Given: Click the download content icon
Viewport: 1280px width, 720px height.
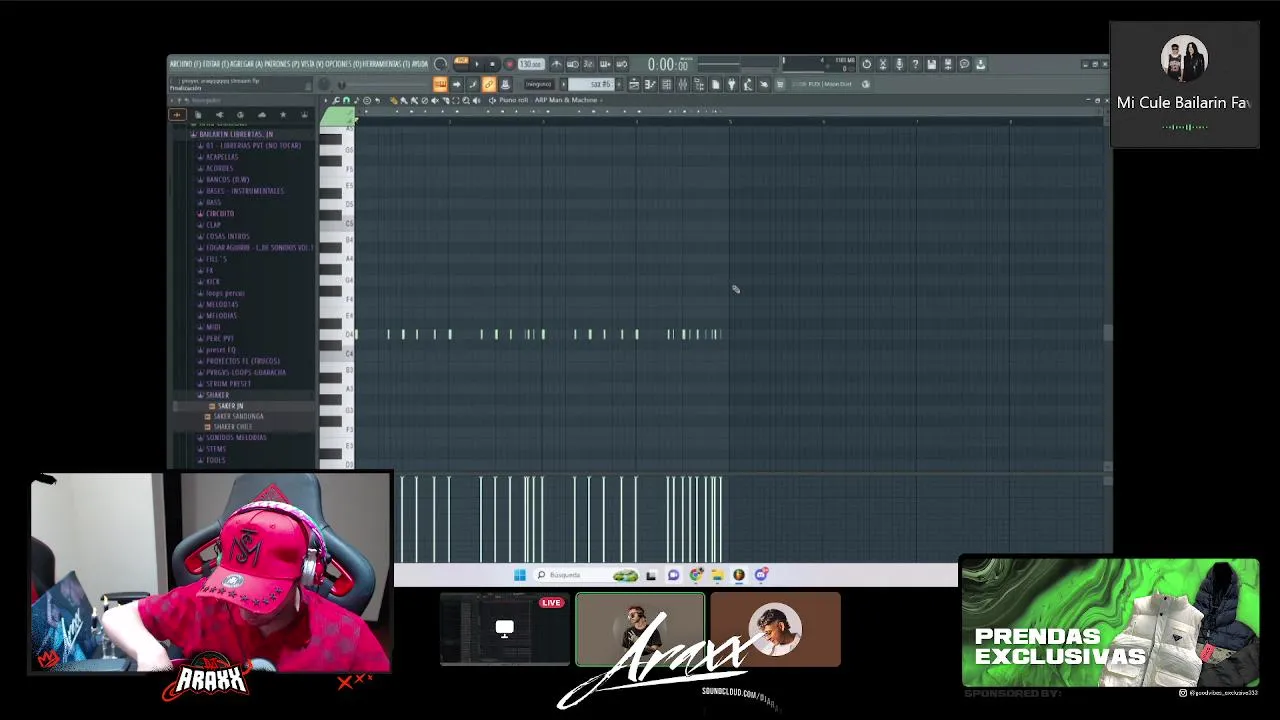Looking at the screenshot, I should (x=980, y=64).
